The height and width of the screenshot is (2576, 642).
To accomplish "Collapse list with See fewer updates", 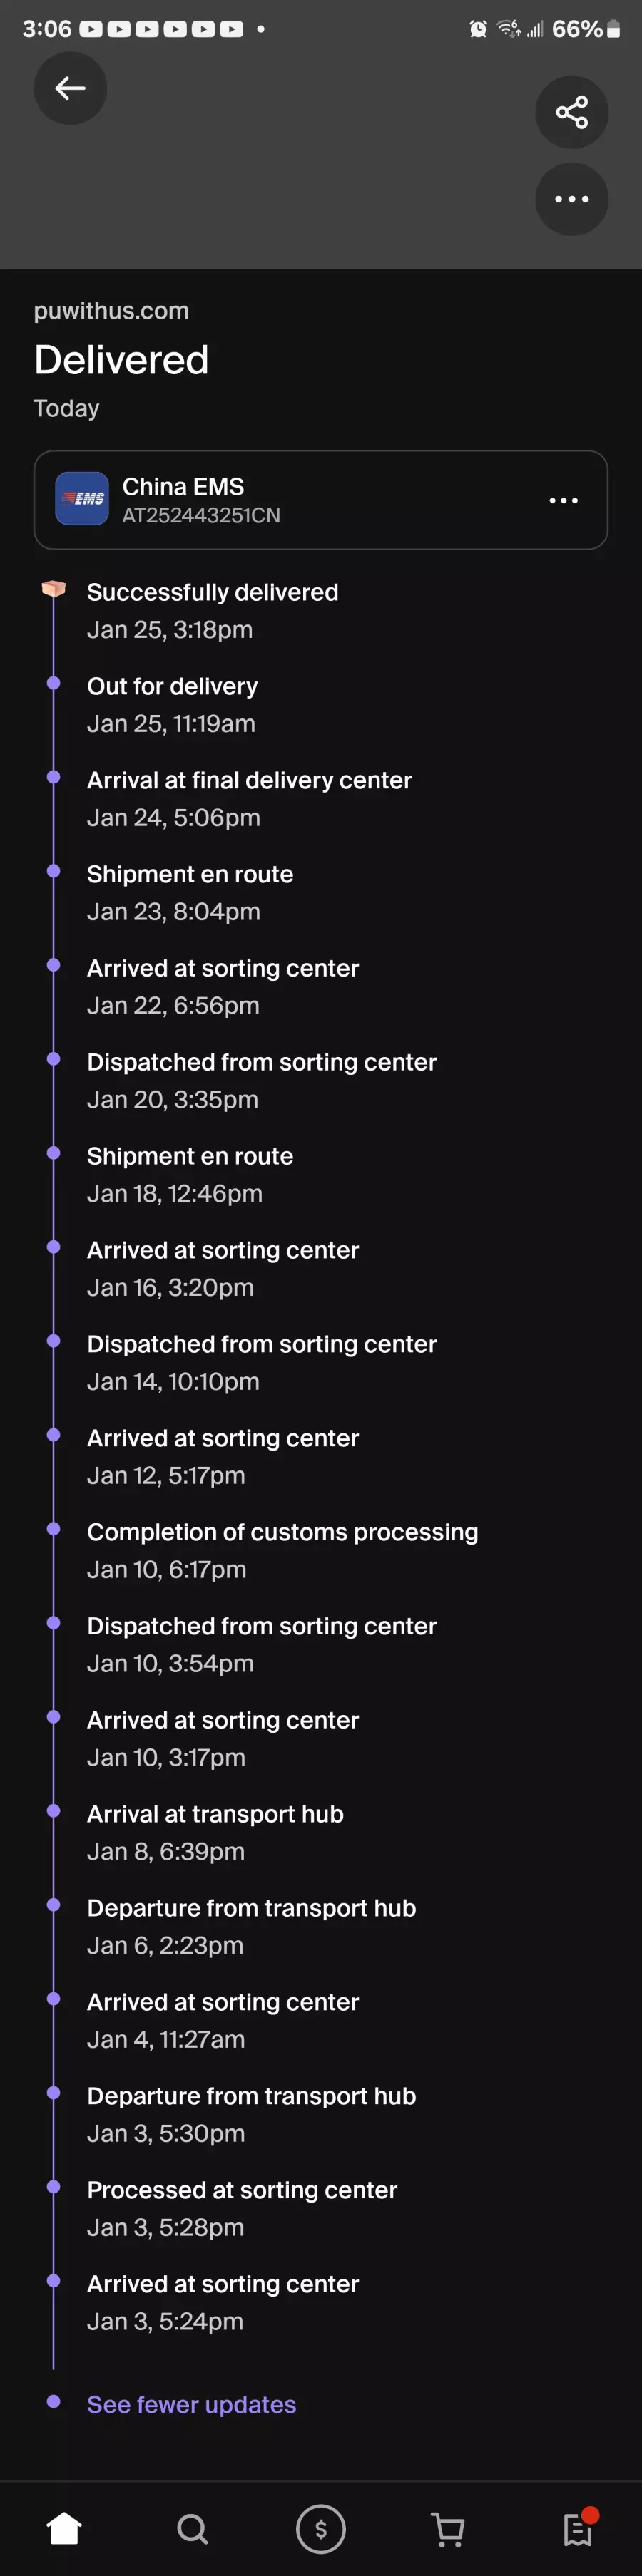I will [x=191, y=2404].
